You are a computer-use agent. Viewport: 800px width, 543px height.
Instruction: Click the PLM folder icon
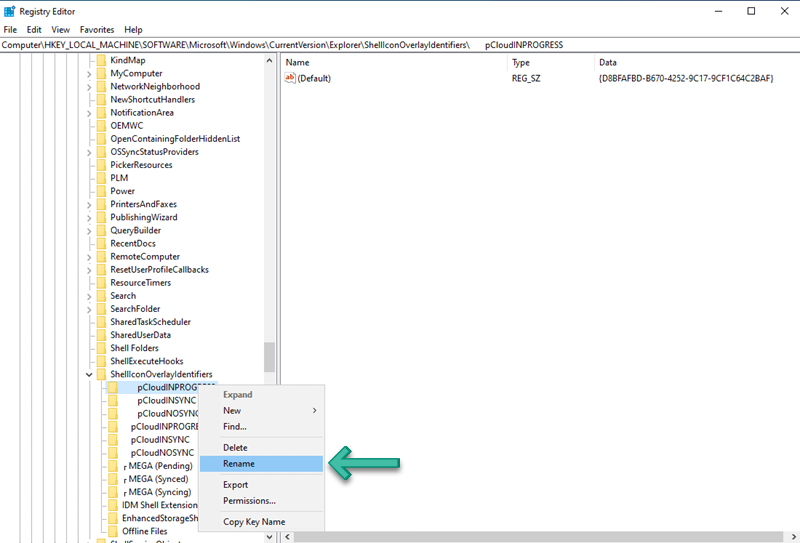101,178
